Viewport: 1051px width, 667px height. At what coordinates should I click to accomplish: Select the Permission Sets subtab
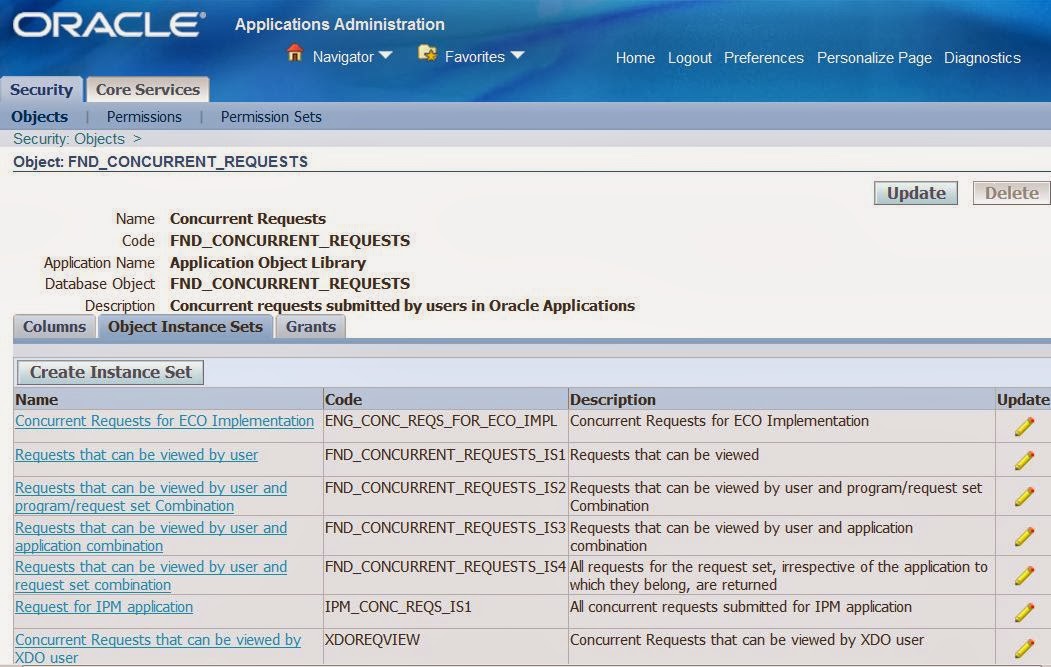271,117
